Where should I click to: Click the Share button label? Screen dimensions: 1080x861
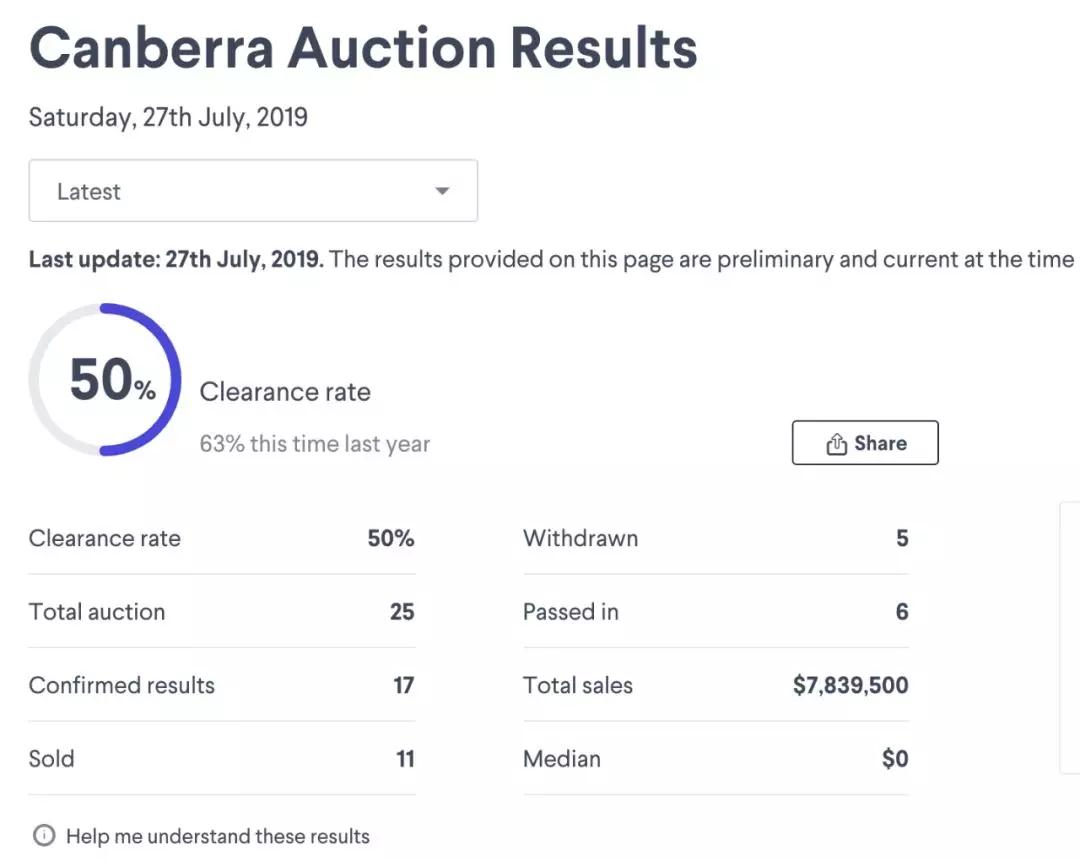tap(880, 443)
